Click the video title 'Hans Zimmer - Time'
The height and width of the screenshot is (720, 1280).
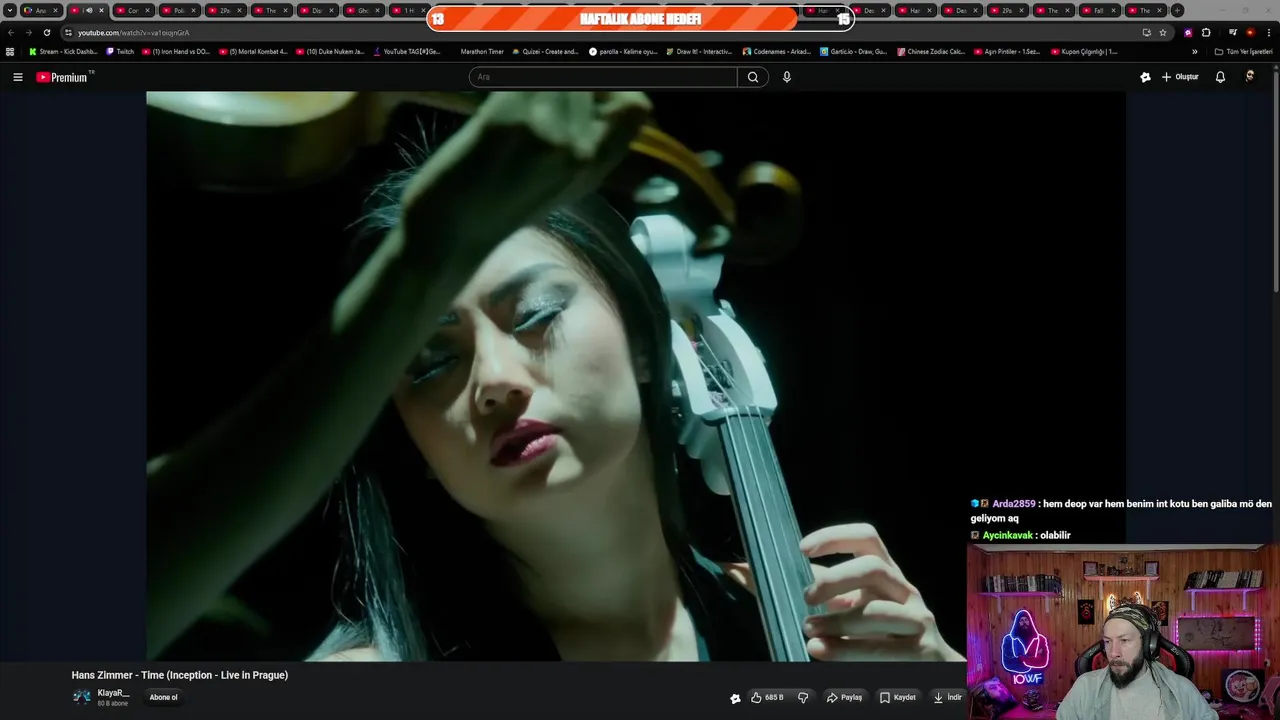[179, 675]
